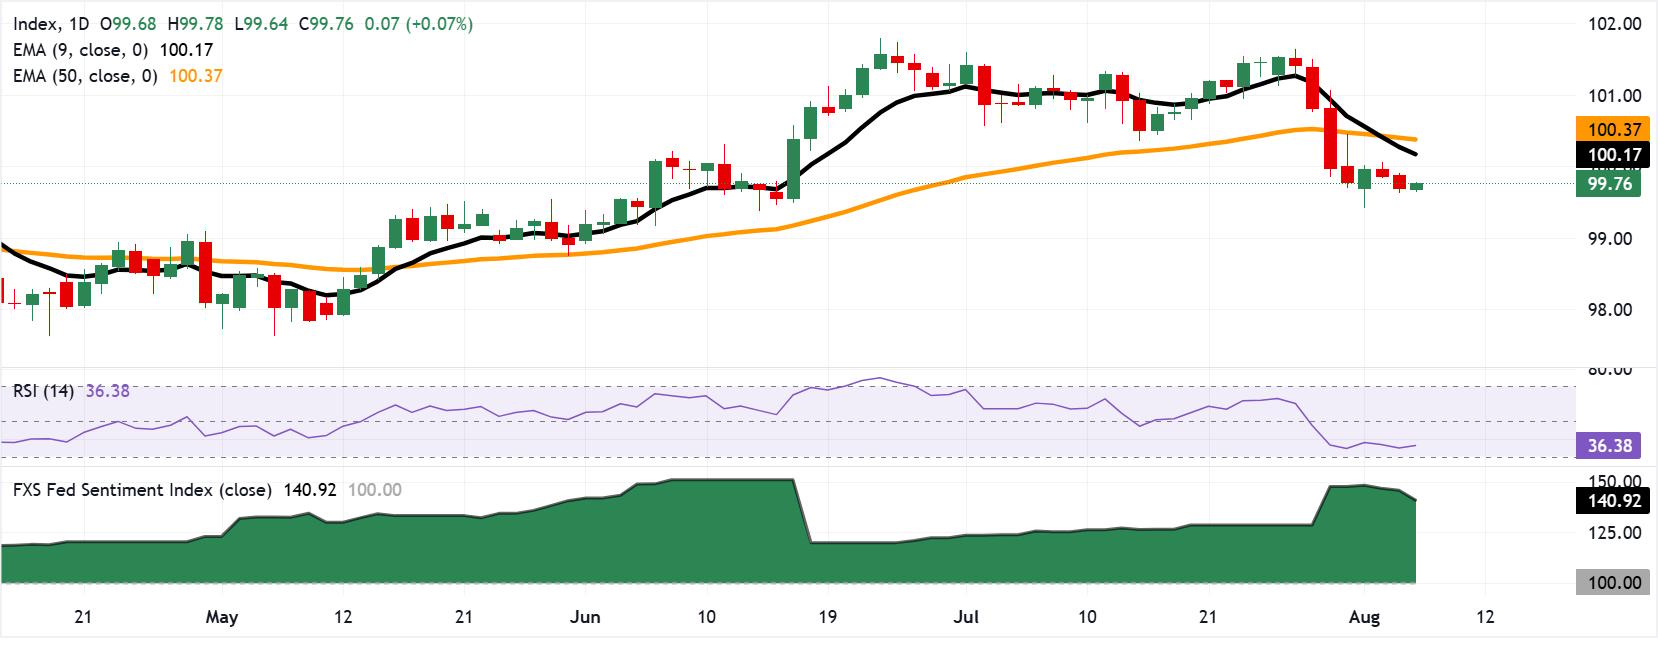Select the RSI (14) indicator legend
Screen dimensions: 1658x647
point(43,391)
